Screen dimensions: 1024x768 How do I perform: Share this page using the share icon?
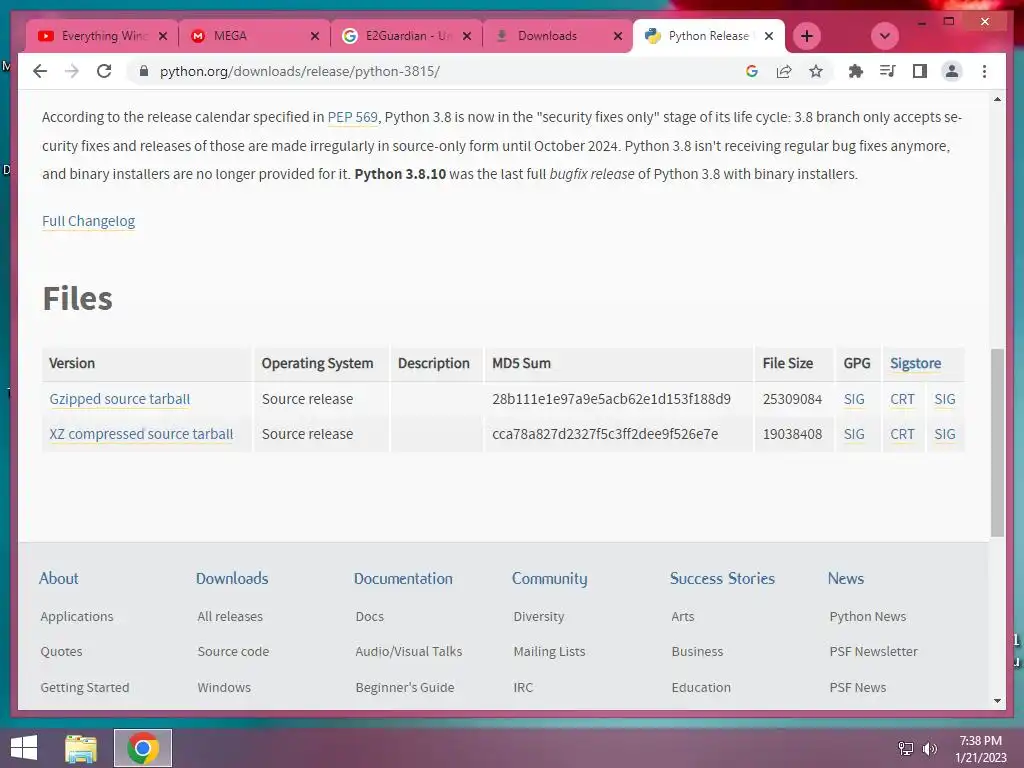(x=784, y=71)
